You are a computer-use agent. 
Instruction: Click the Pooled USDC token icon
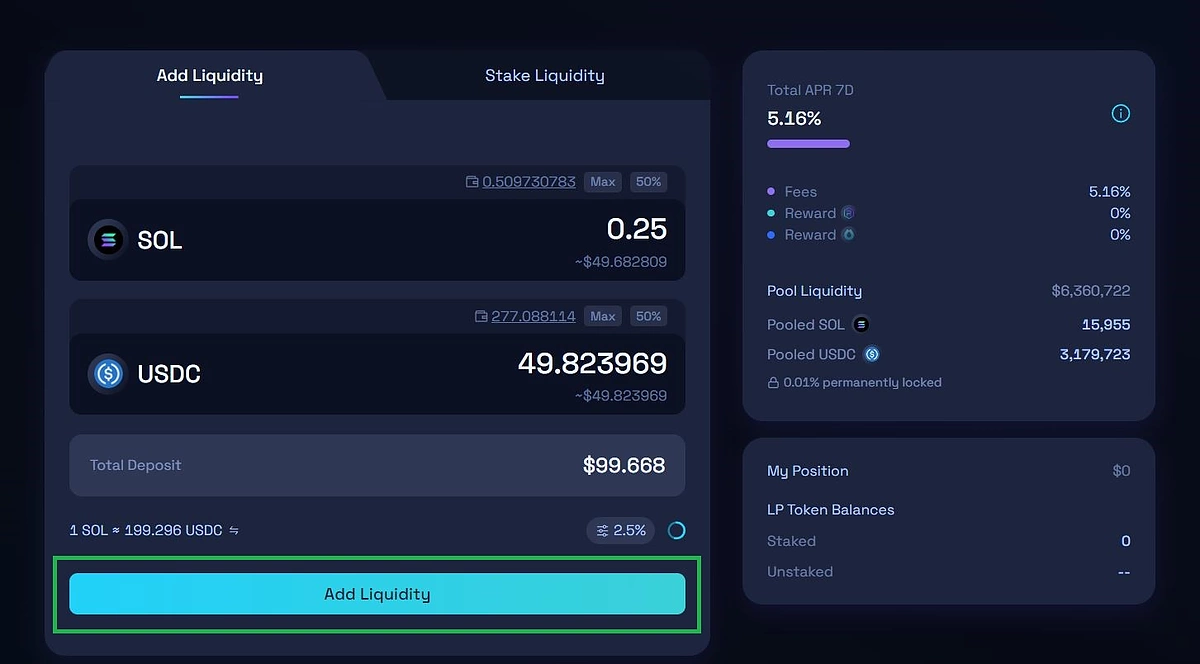point(871,354)
